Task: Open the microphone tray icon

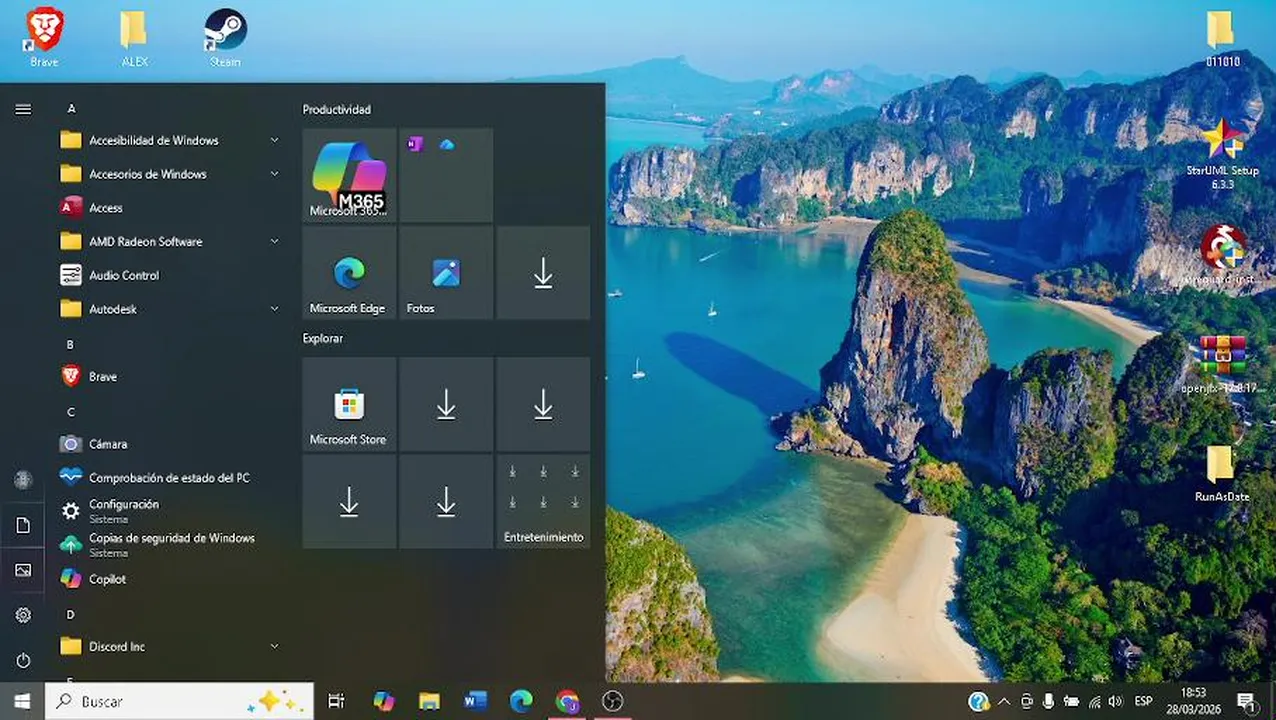Action: [x=1048, y=702]
